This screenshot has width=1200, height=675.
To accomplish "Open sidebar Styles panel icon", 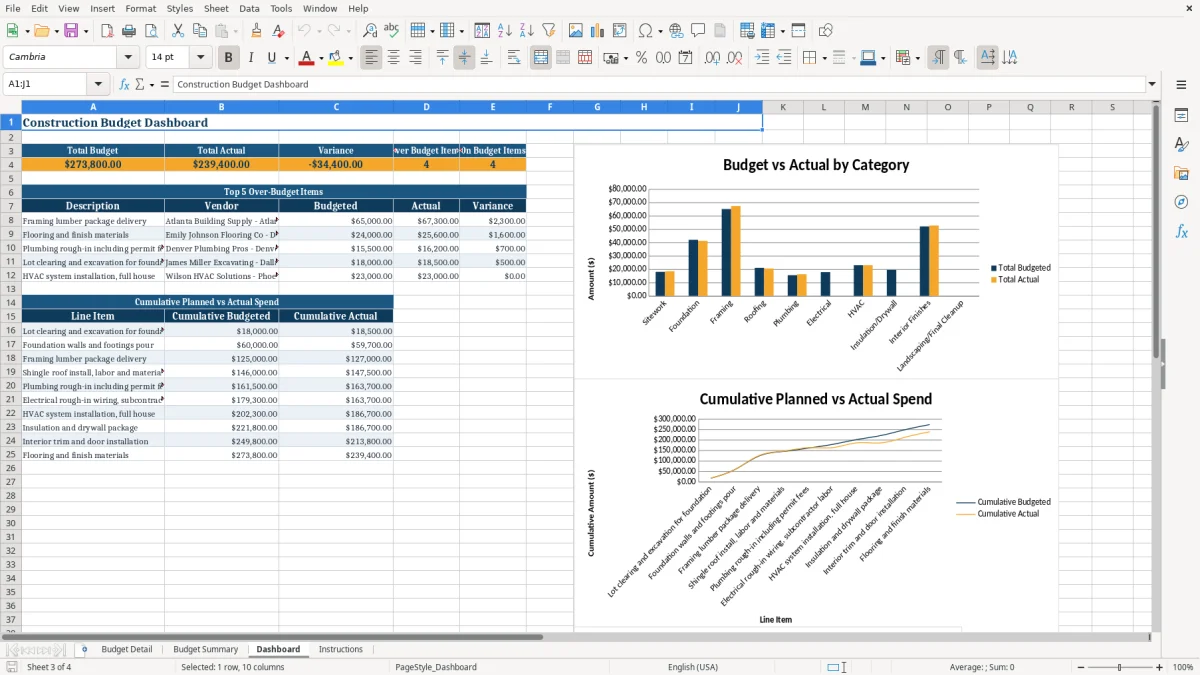I will [x=1181, y=144].
